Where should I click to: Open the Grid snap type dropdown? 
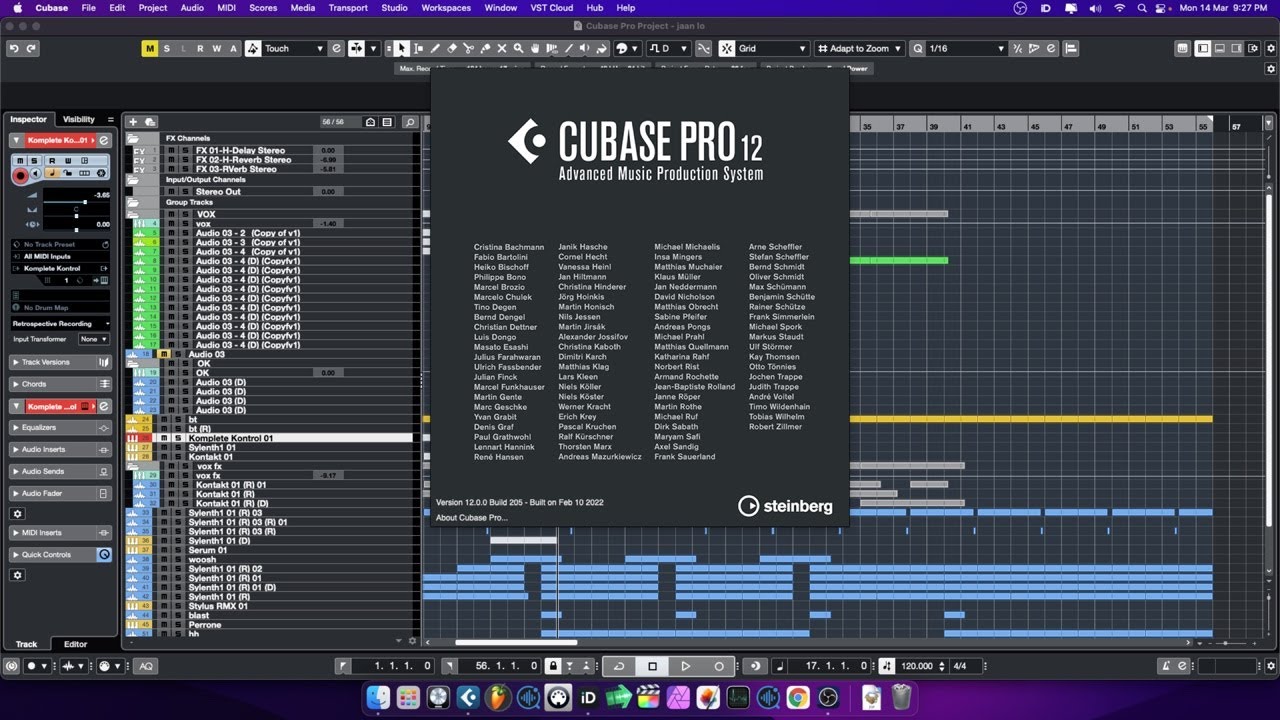(x=771, y=48)
